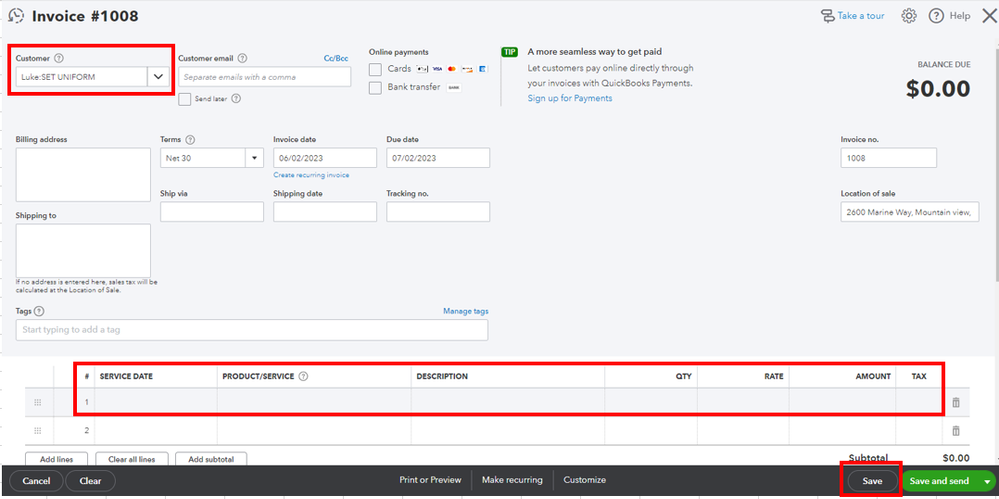Viewport: 999px width, 499px height.
Task: Click the drag handle for line 1
Action: [39, 402]
